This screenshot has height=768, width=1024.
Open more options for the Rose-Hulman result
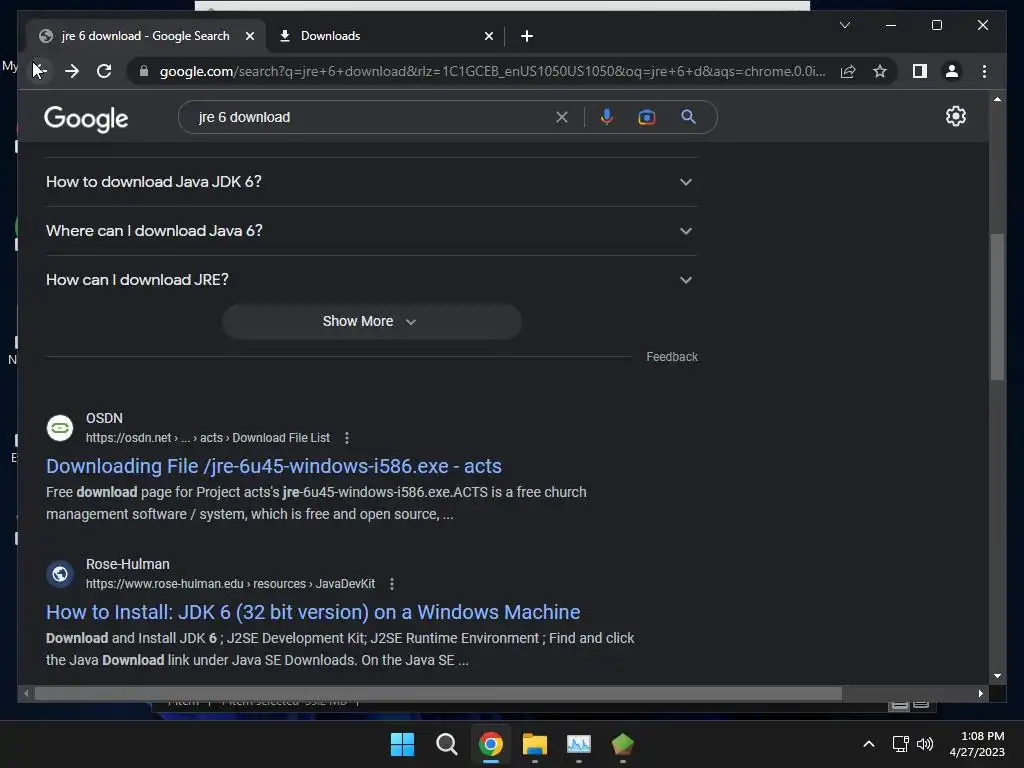392,584
